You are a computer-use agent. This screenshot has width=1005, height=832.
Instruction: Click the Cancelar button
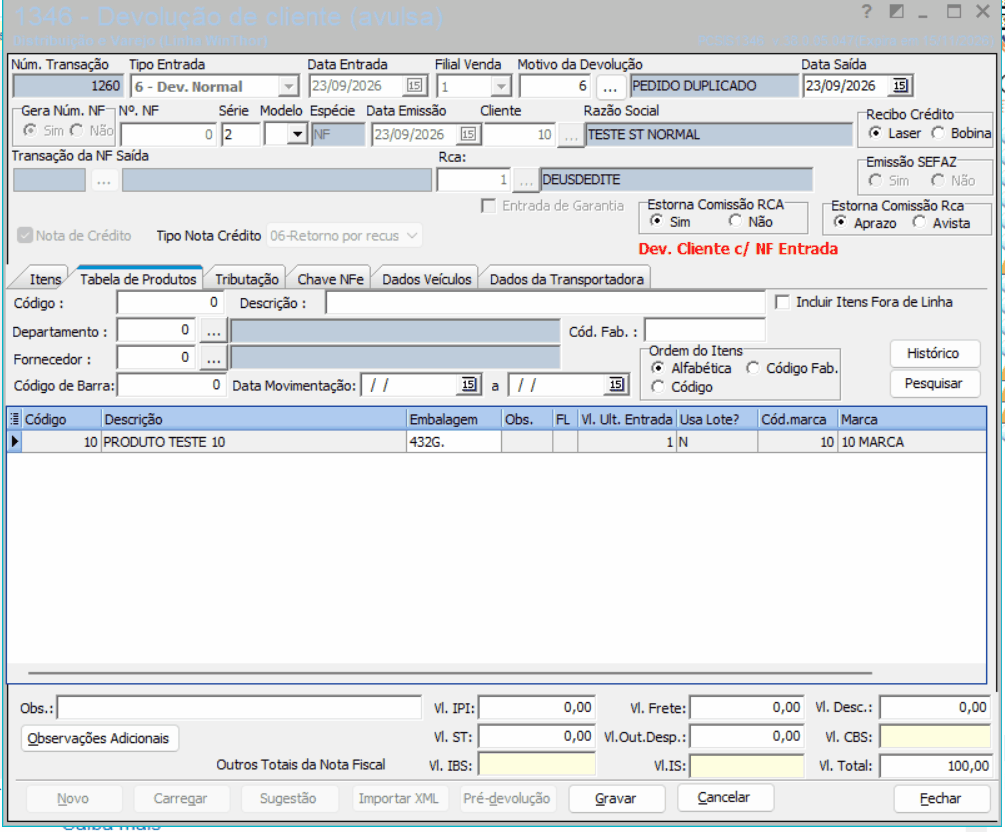(x=724, y=797)
